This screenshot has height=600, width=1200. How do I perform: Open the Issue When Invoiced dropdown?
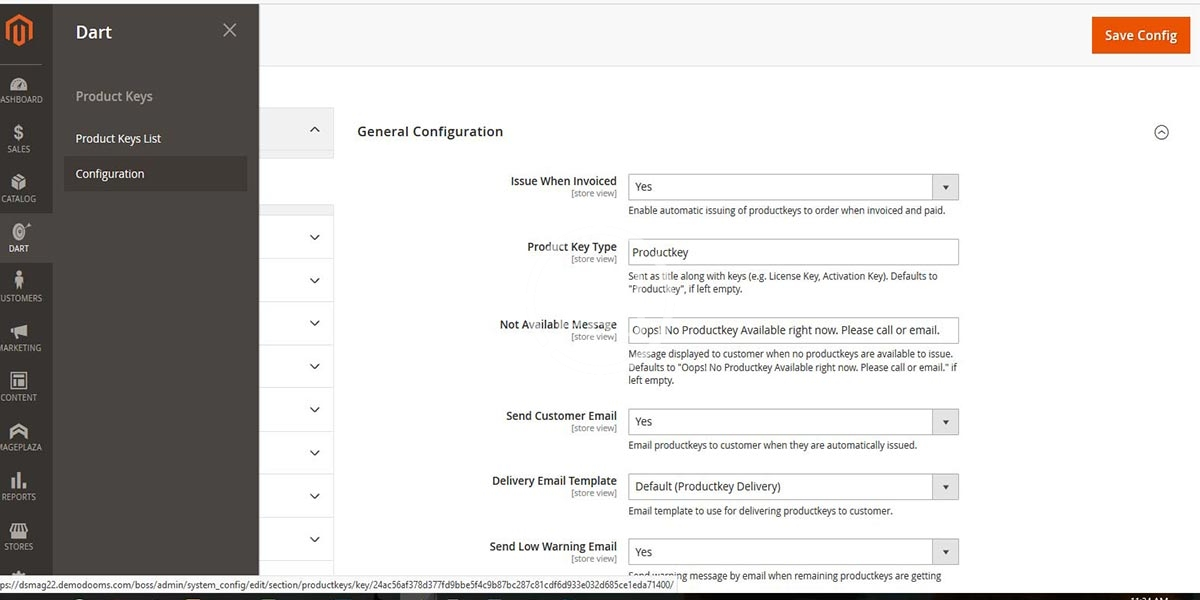[793, 187]
